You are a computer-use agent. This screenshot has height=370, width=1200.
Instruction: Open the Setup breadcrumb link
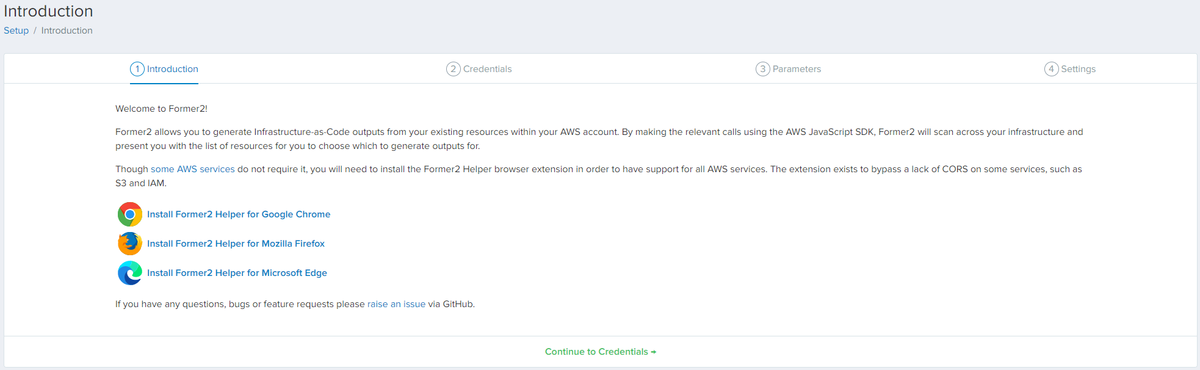pyautogui.click(x=16, y=31)
